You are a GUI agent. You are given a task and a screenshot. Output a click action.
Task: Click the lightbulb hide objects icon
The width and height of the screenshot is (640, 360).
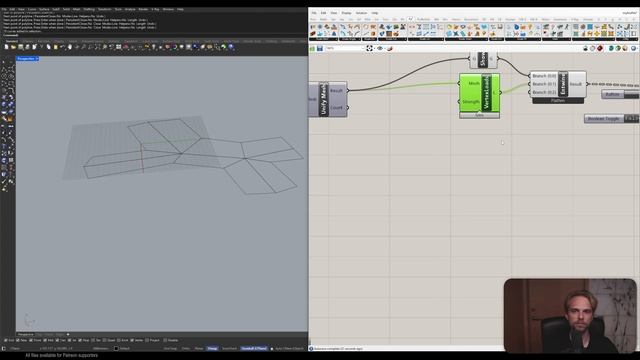coord(154,47)
